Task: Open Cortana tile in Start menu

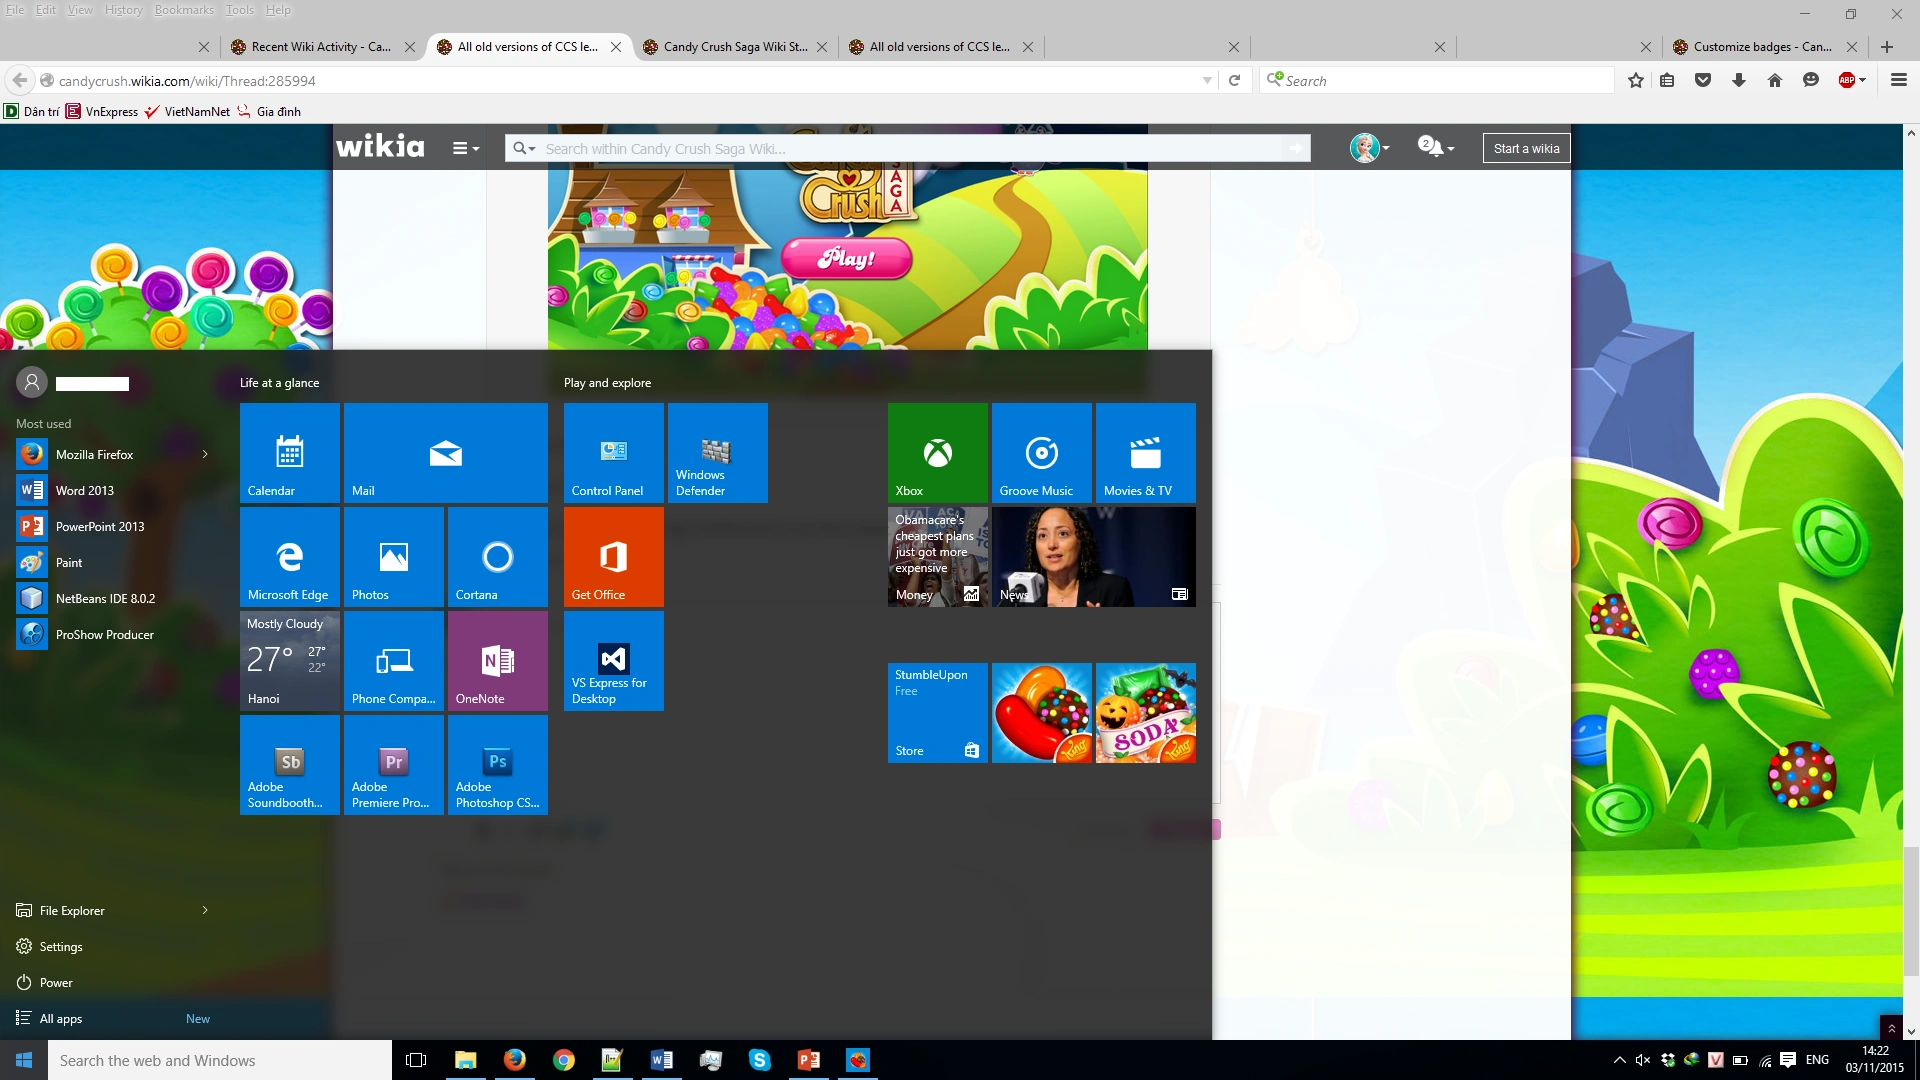Action: tap(497, 557)
